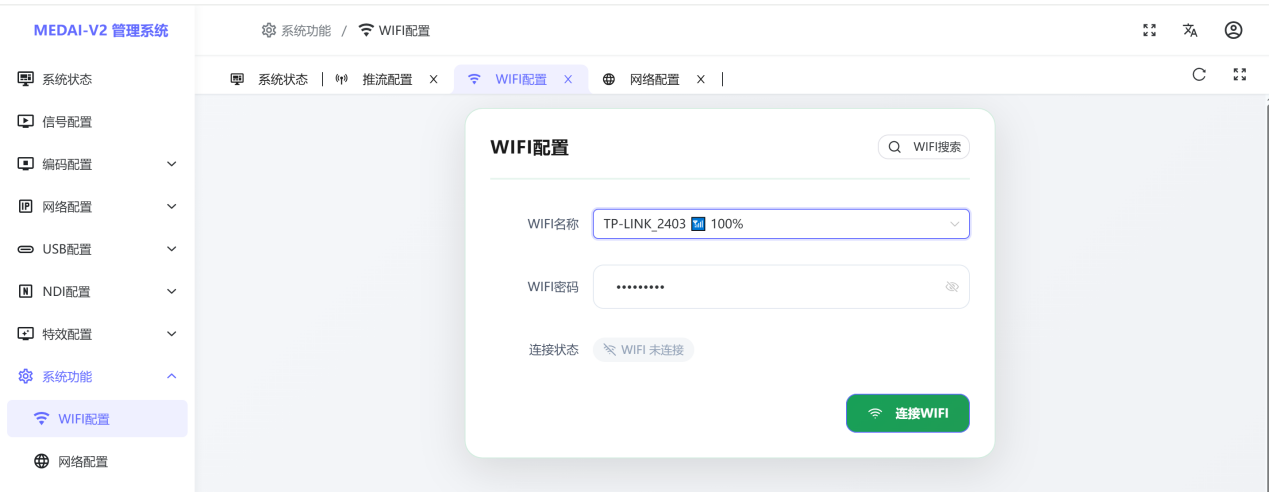Click the refresh icon in tab bar

point(1199,74)
